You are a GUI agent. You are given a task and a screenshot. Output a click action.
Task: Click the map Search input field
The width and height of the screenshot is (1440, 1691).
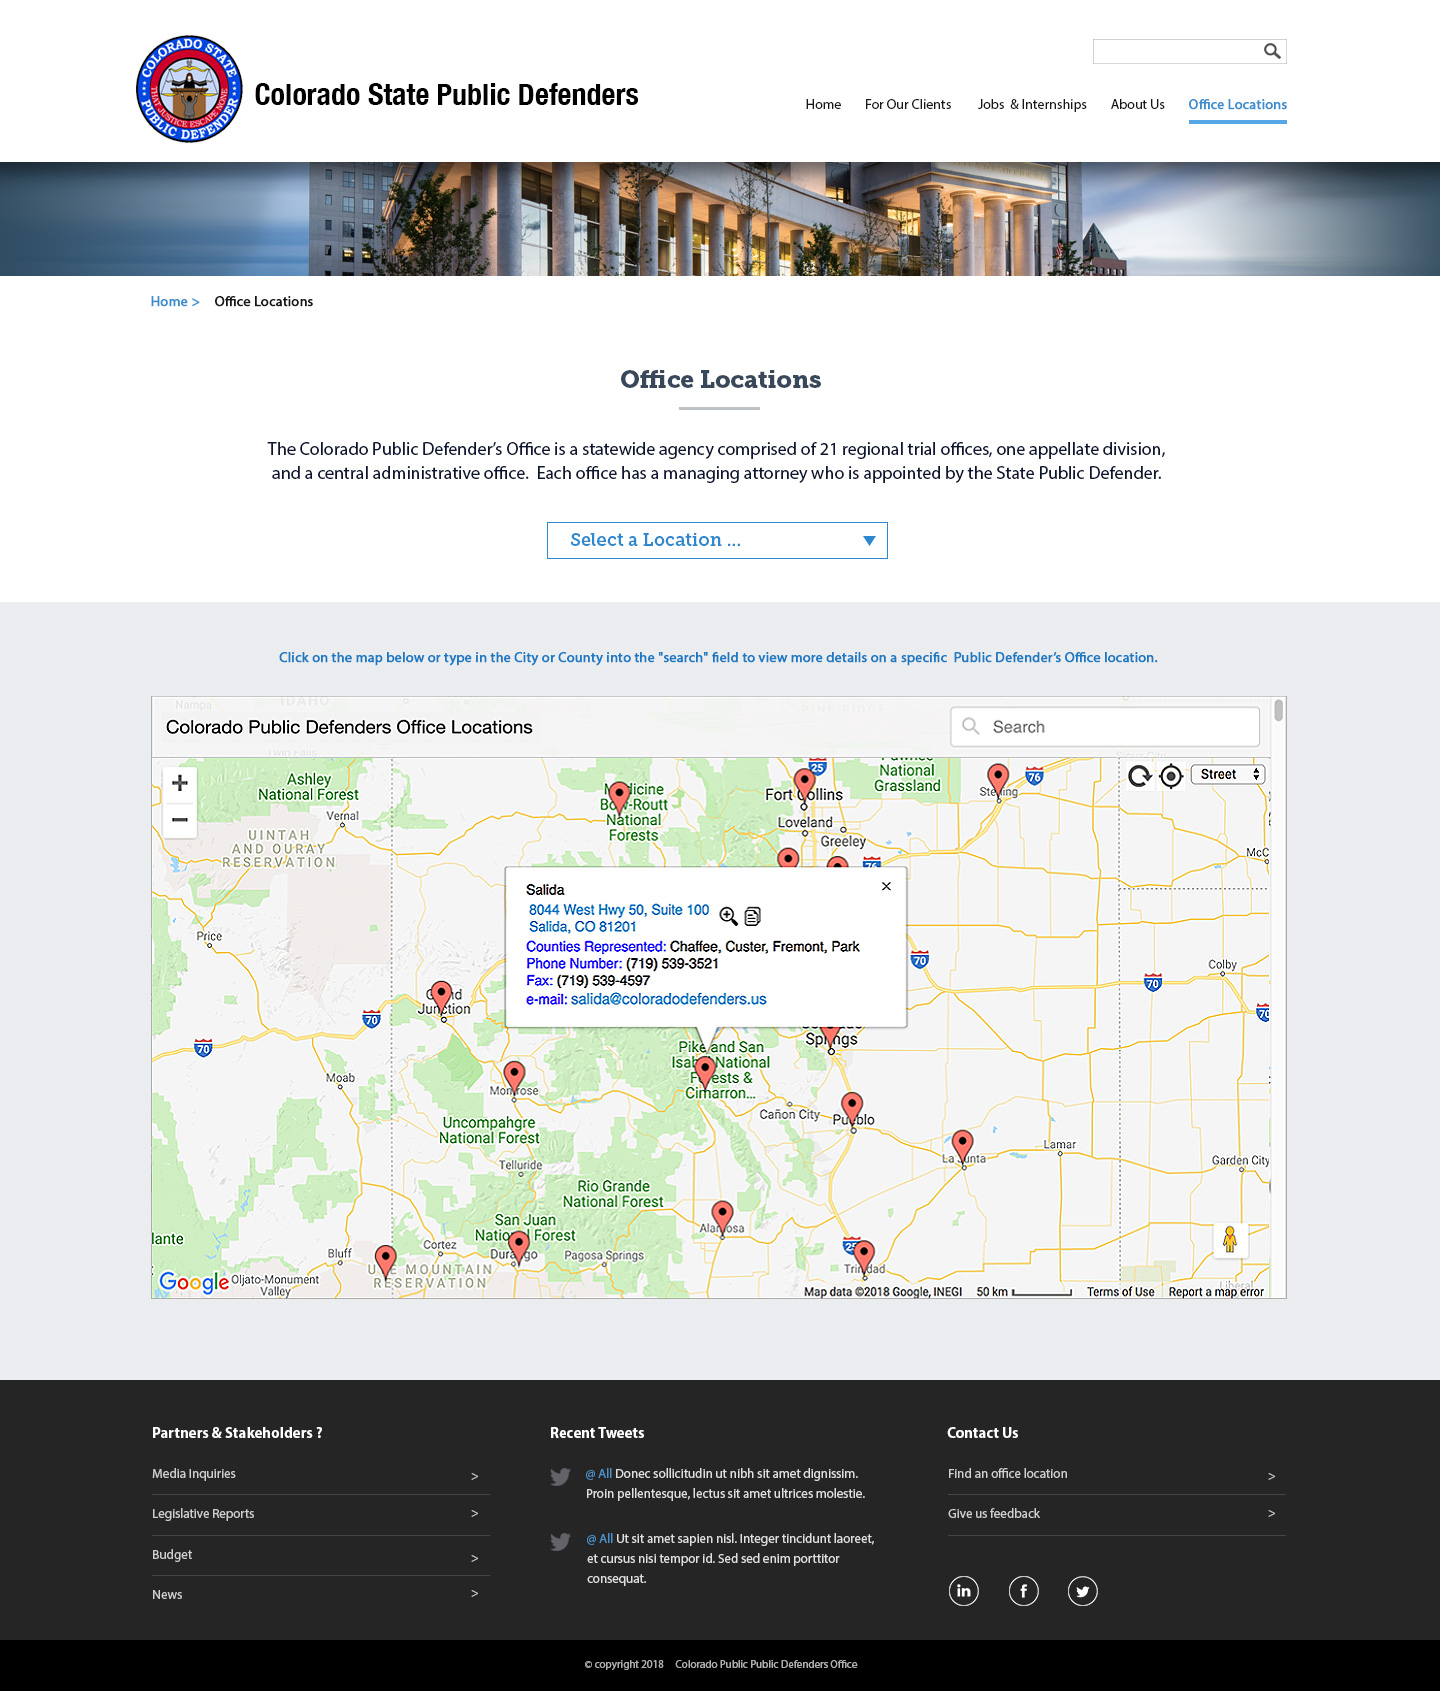pyautogui.click(x=1105, y=727)
